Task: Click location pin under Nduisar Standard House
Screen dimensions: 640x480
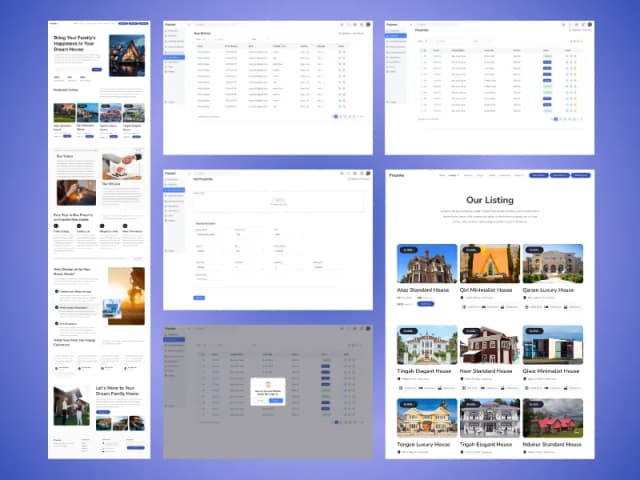Action: 525,452
